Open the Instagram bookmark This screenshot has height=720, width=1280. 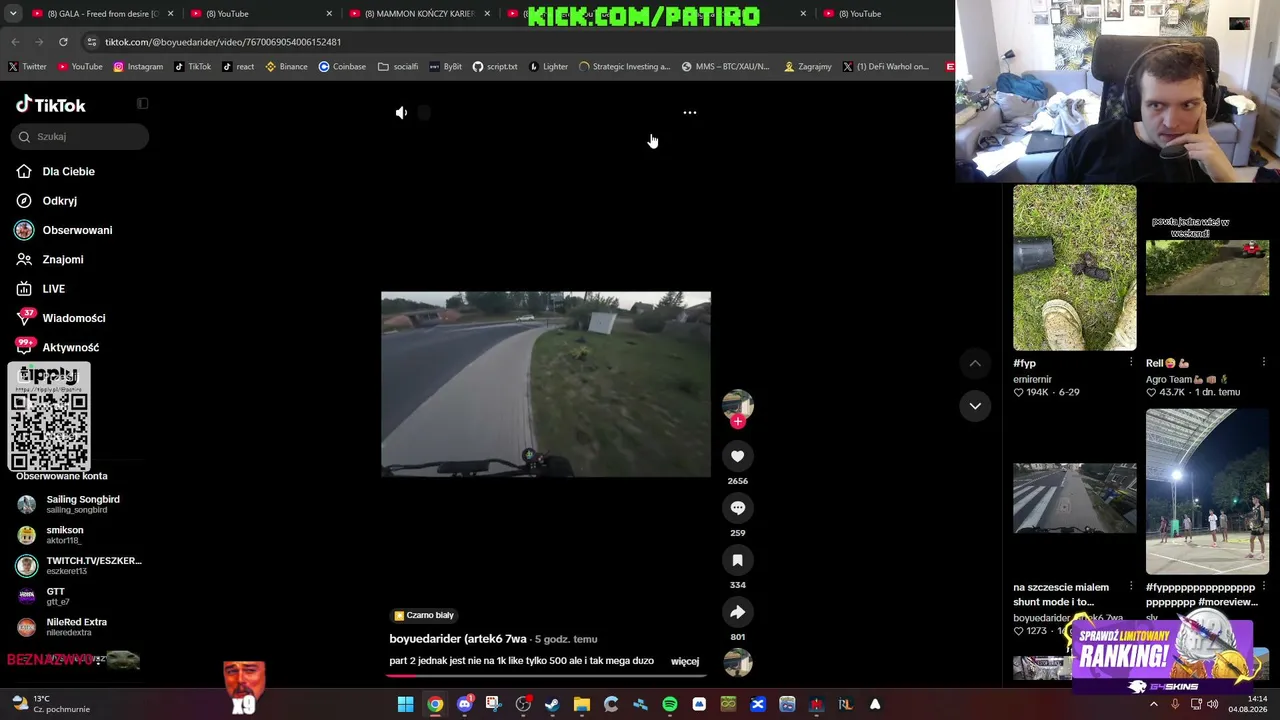coord(138,67)
